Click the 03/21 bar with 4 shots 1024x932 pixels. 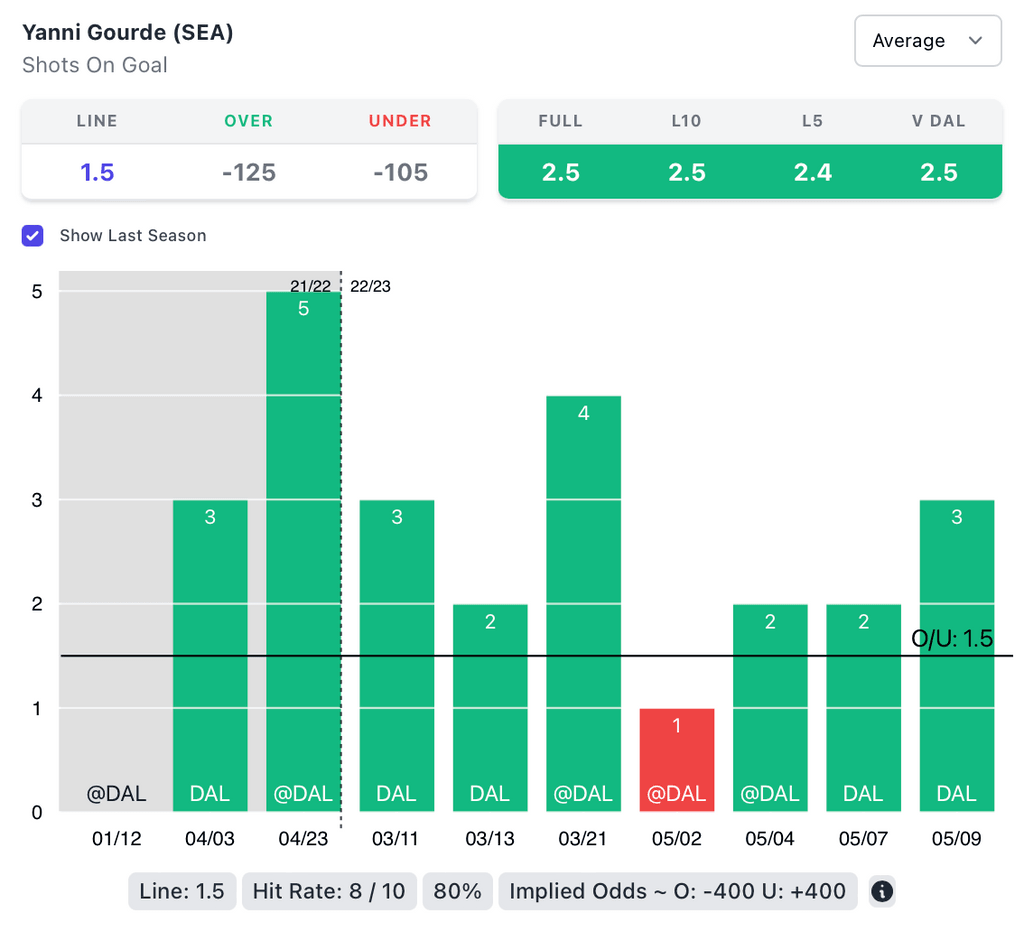583,603
